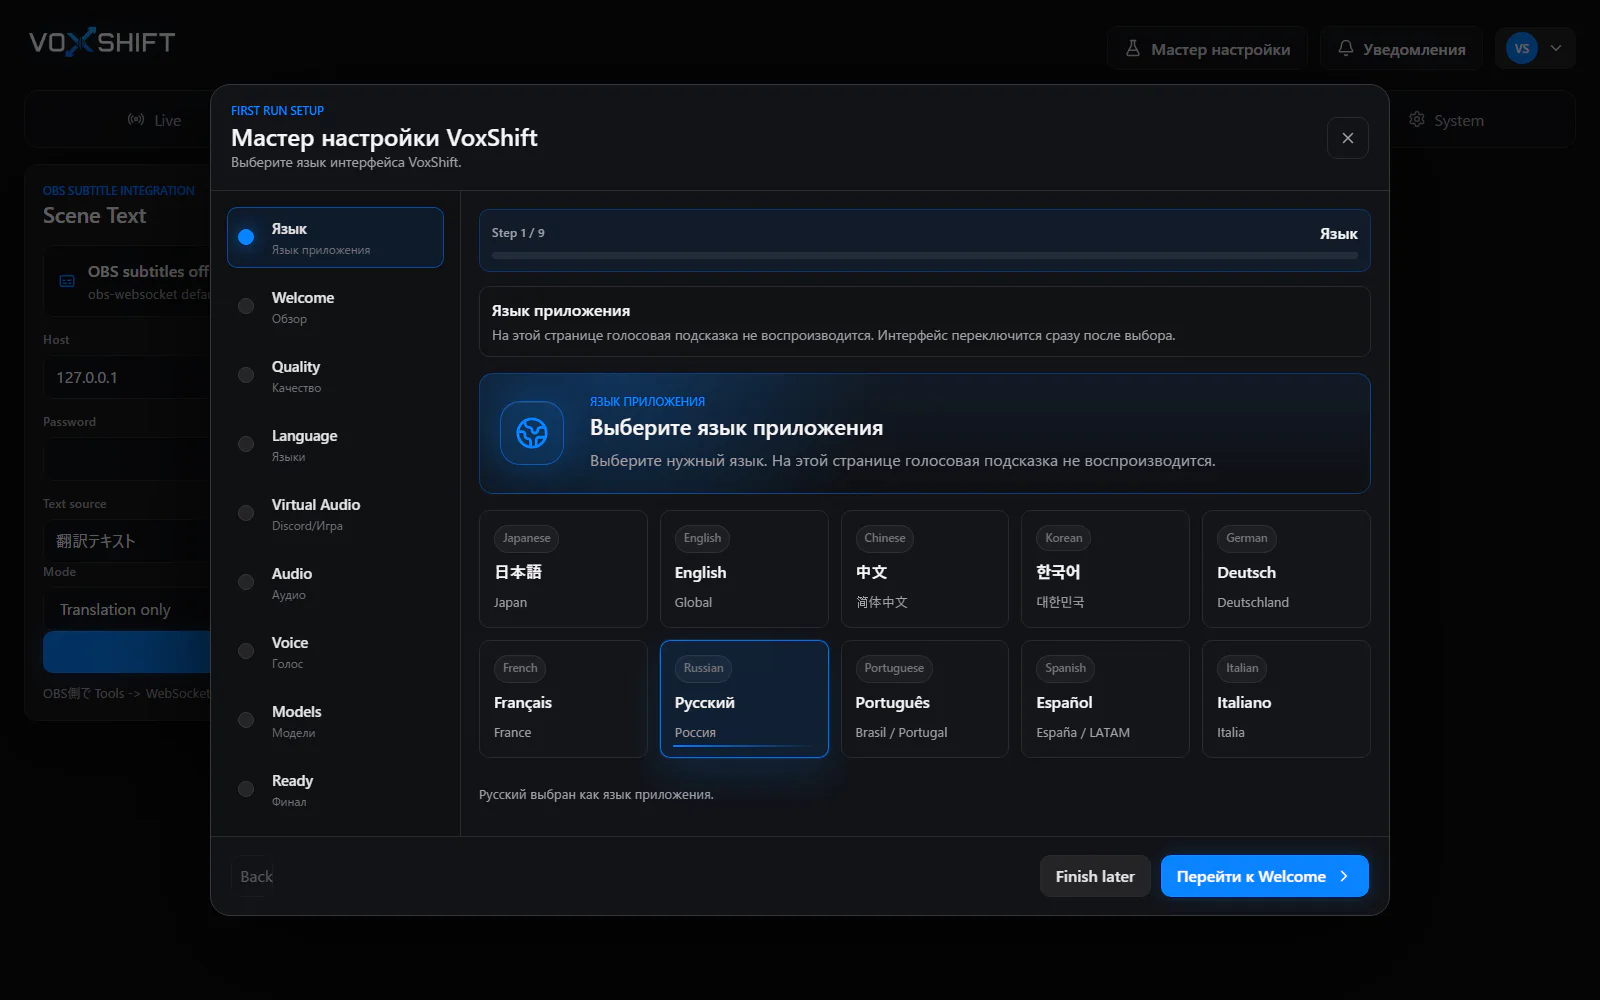Click 'Русский выбран как язык приложения.' status text
This screenshot has height=1000, width=1600.
tap(596, 795)
